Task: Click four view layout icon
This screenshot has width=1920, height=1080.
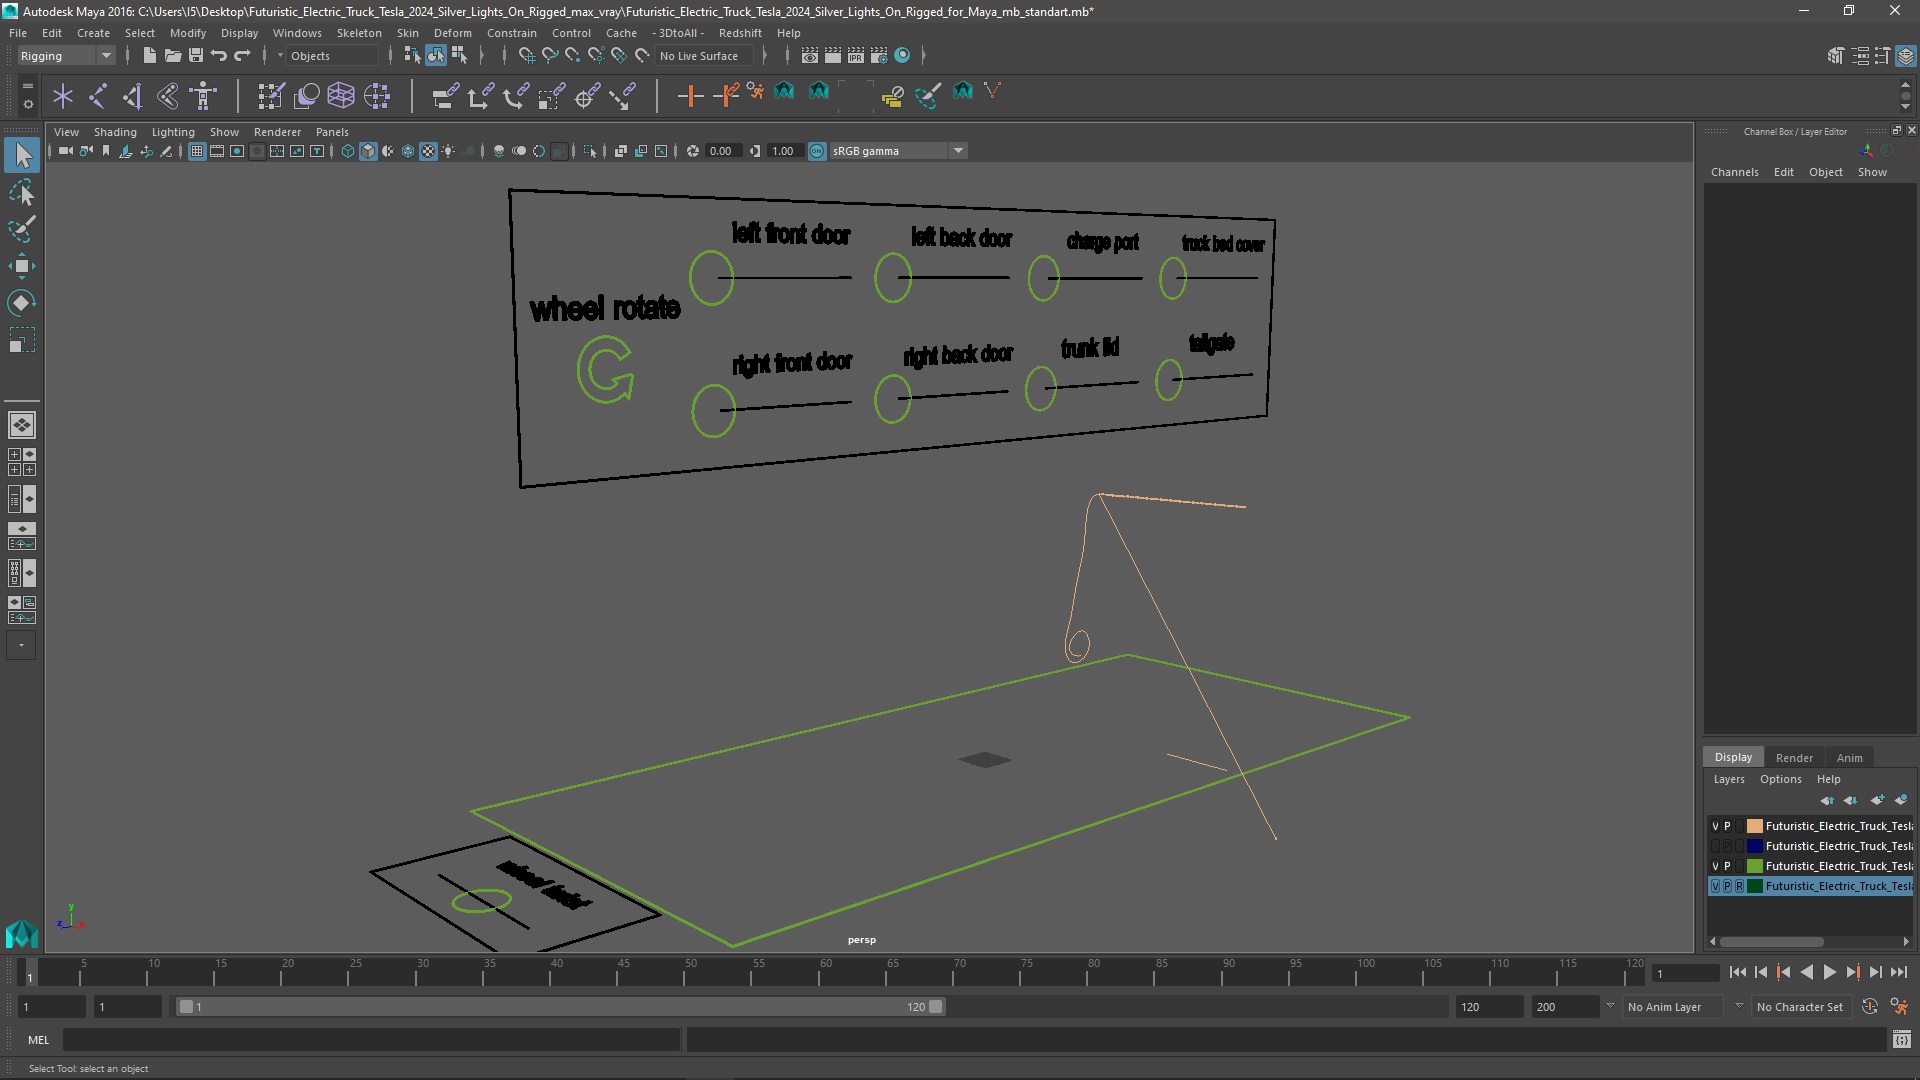Action: pyautogui.click(x=22, y=462)
